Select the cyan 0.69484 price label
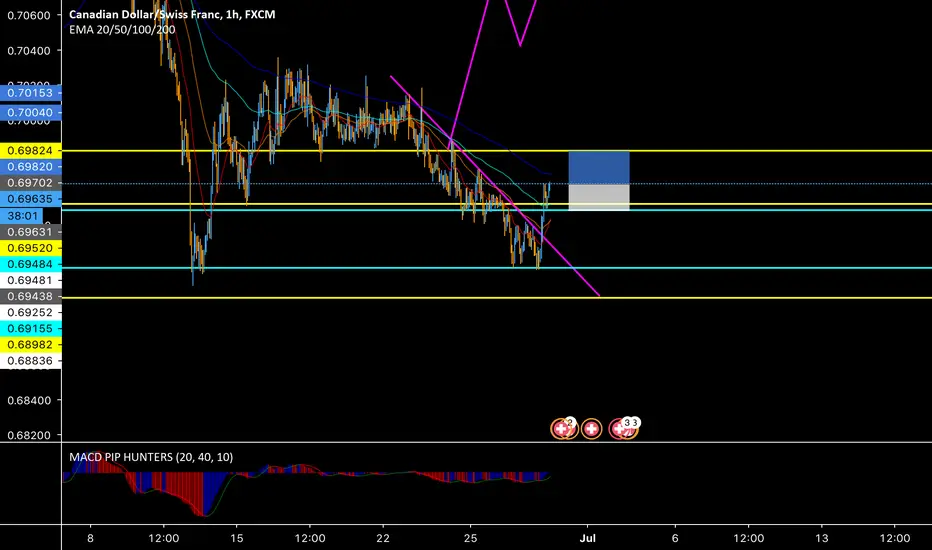 click(30, 264)
